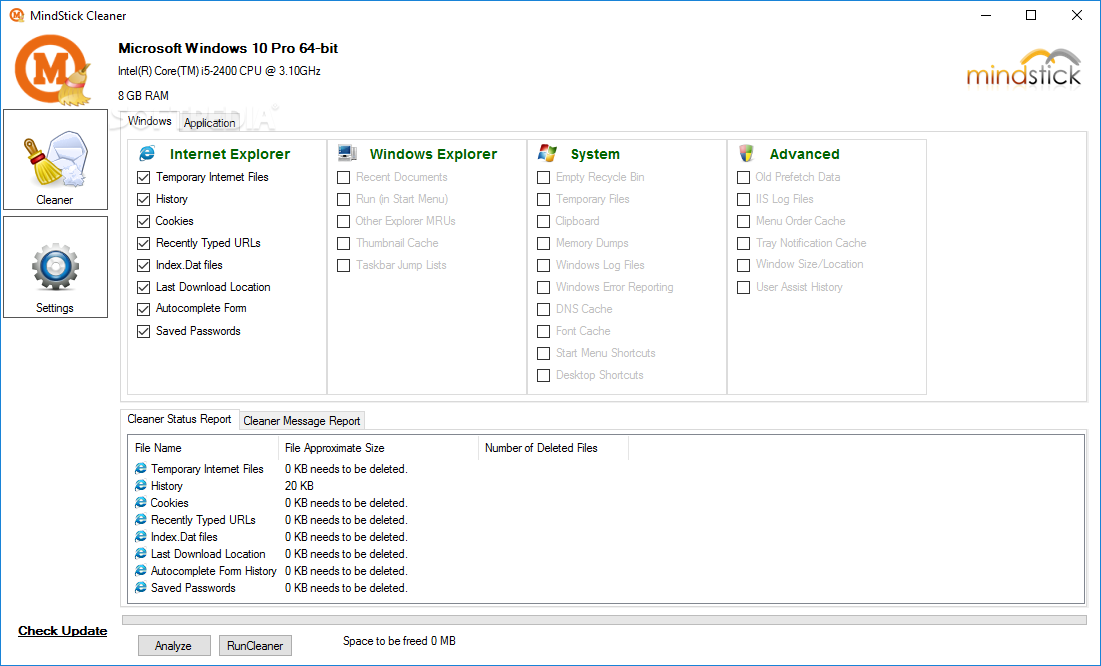The width and height of the screenshot is (1101, 666).
Task: Click the title bar MindStick app icon
Action: click(17, 15)
